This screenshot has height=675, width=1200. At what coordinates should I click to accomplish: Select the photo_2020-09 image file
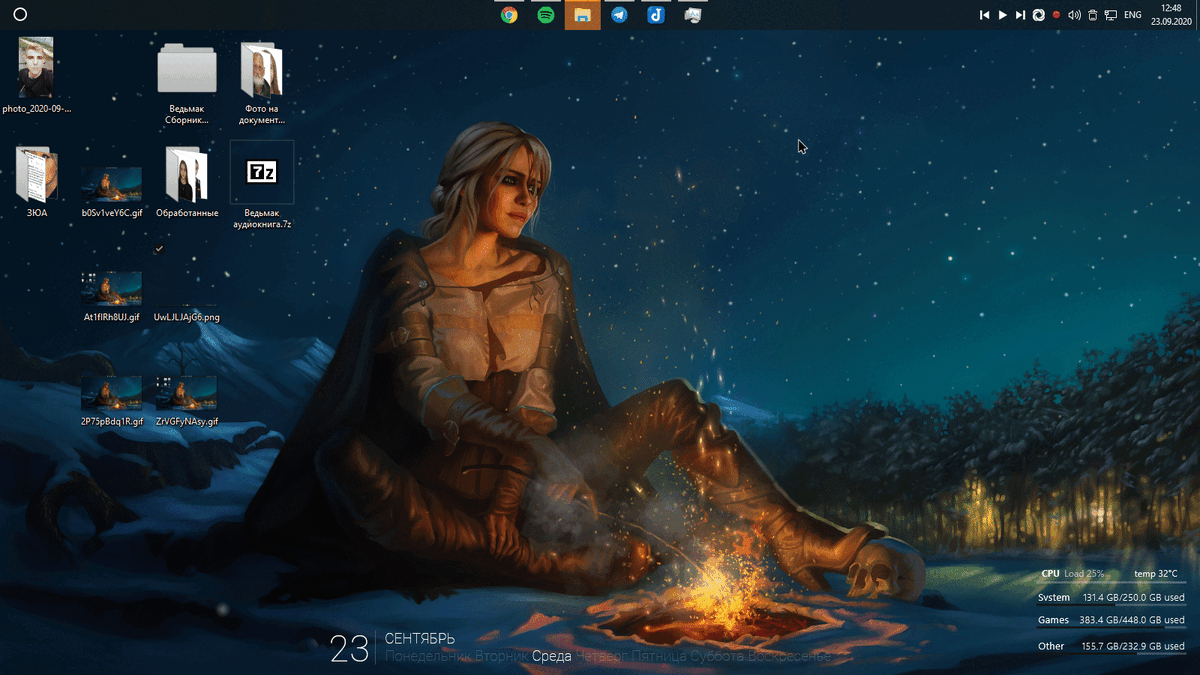(x=37, y=76)
